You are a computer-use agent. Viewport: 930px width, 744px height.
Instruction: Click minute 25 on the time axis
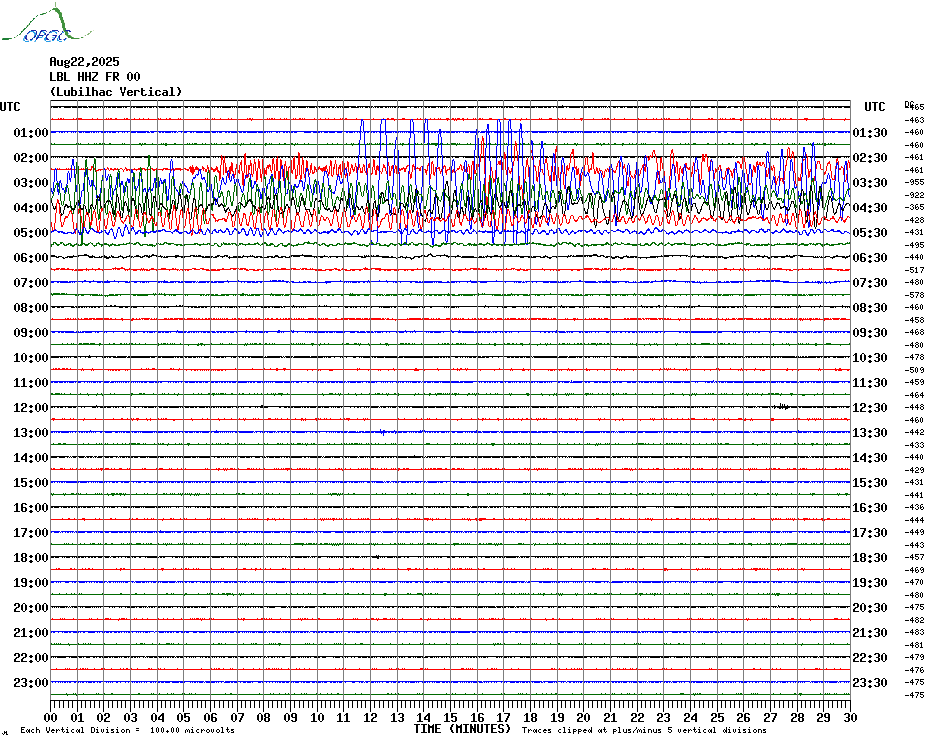[717, 717]
